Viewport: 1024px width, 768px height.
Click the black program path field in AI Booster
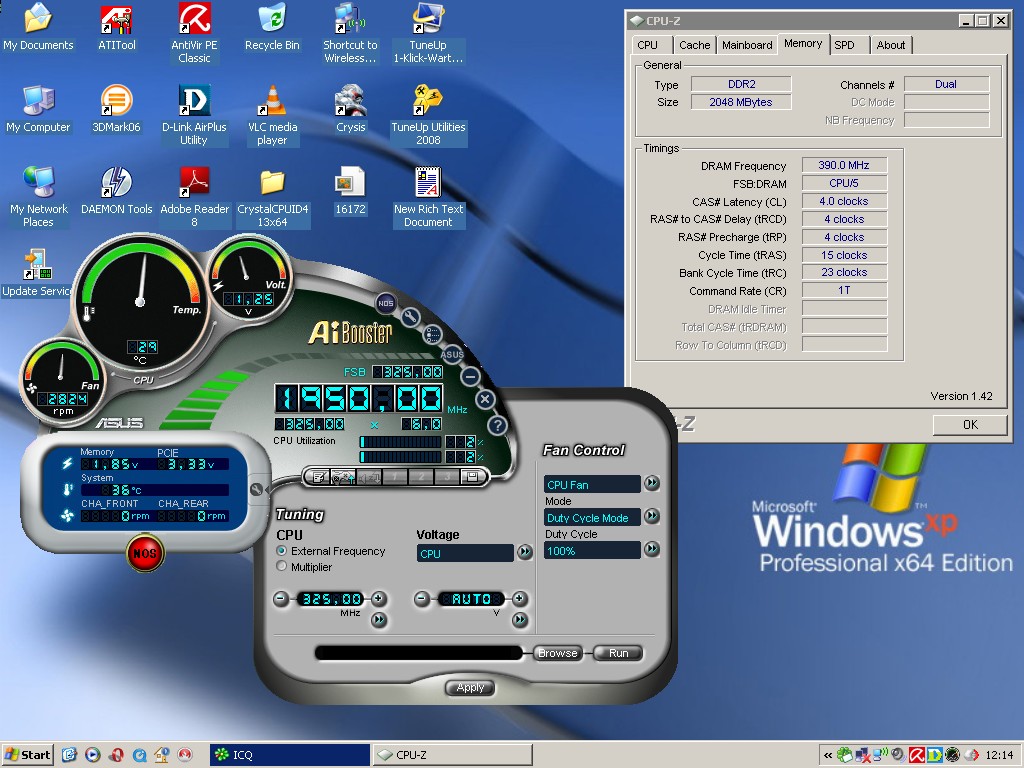click(x=419, y=653)
